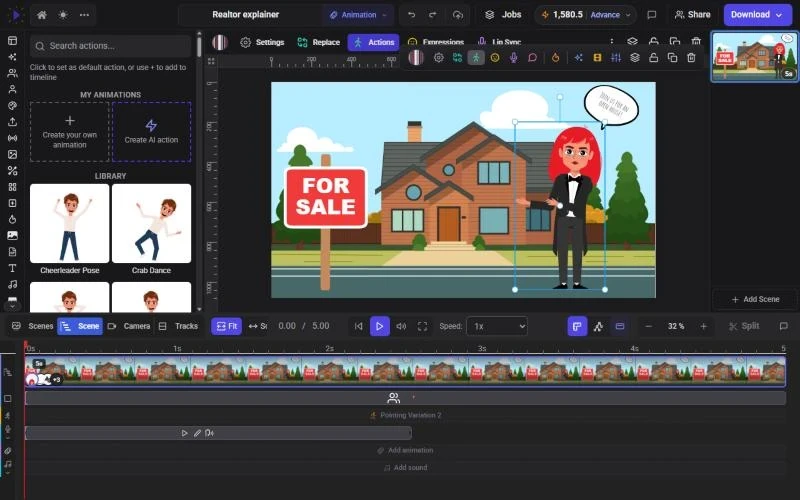Open the Animation mode dropdown
Viewport: 800px width, 500px height.
click(358, 15)
